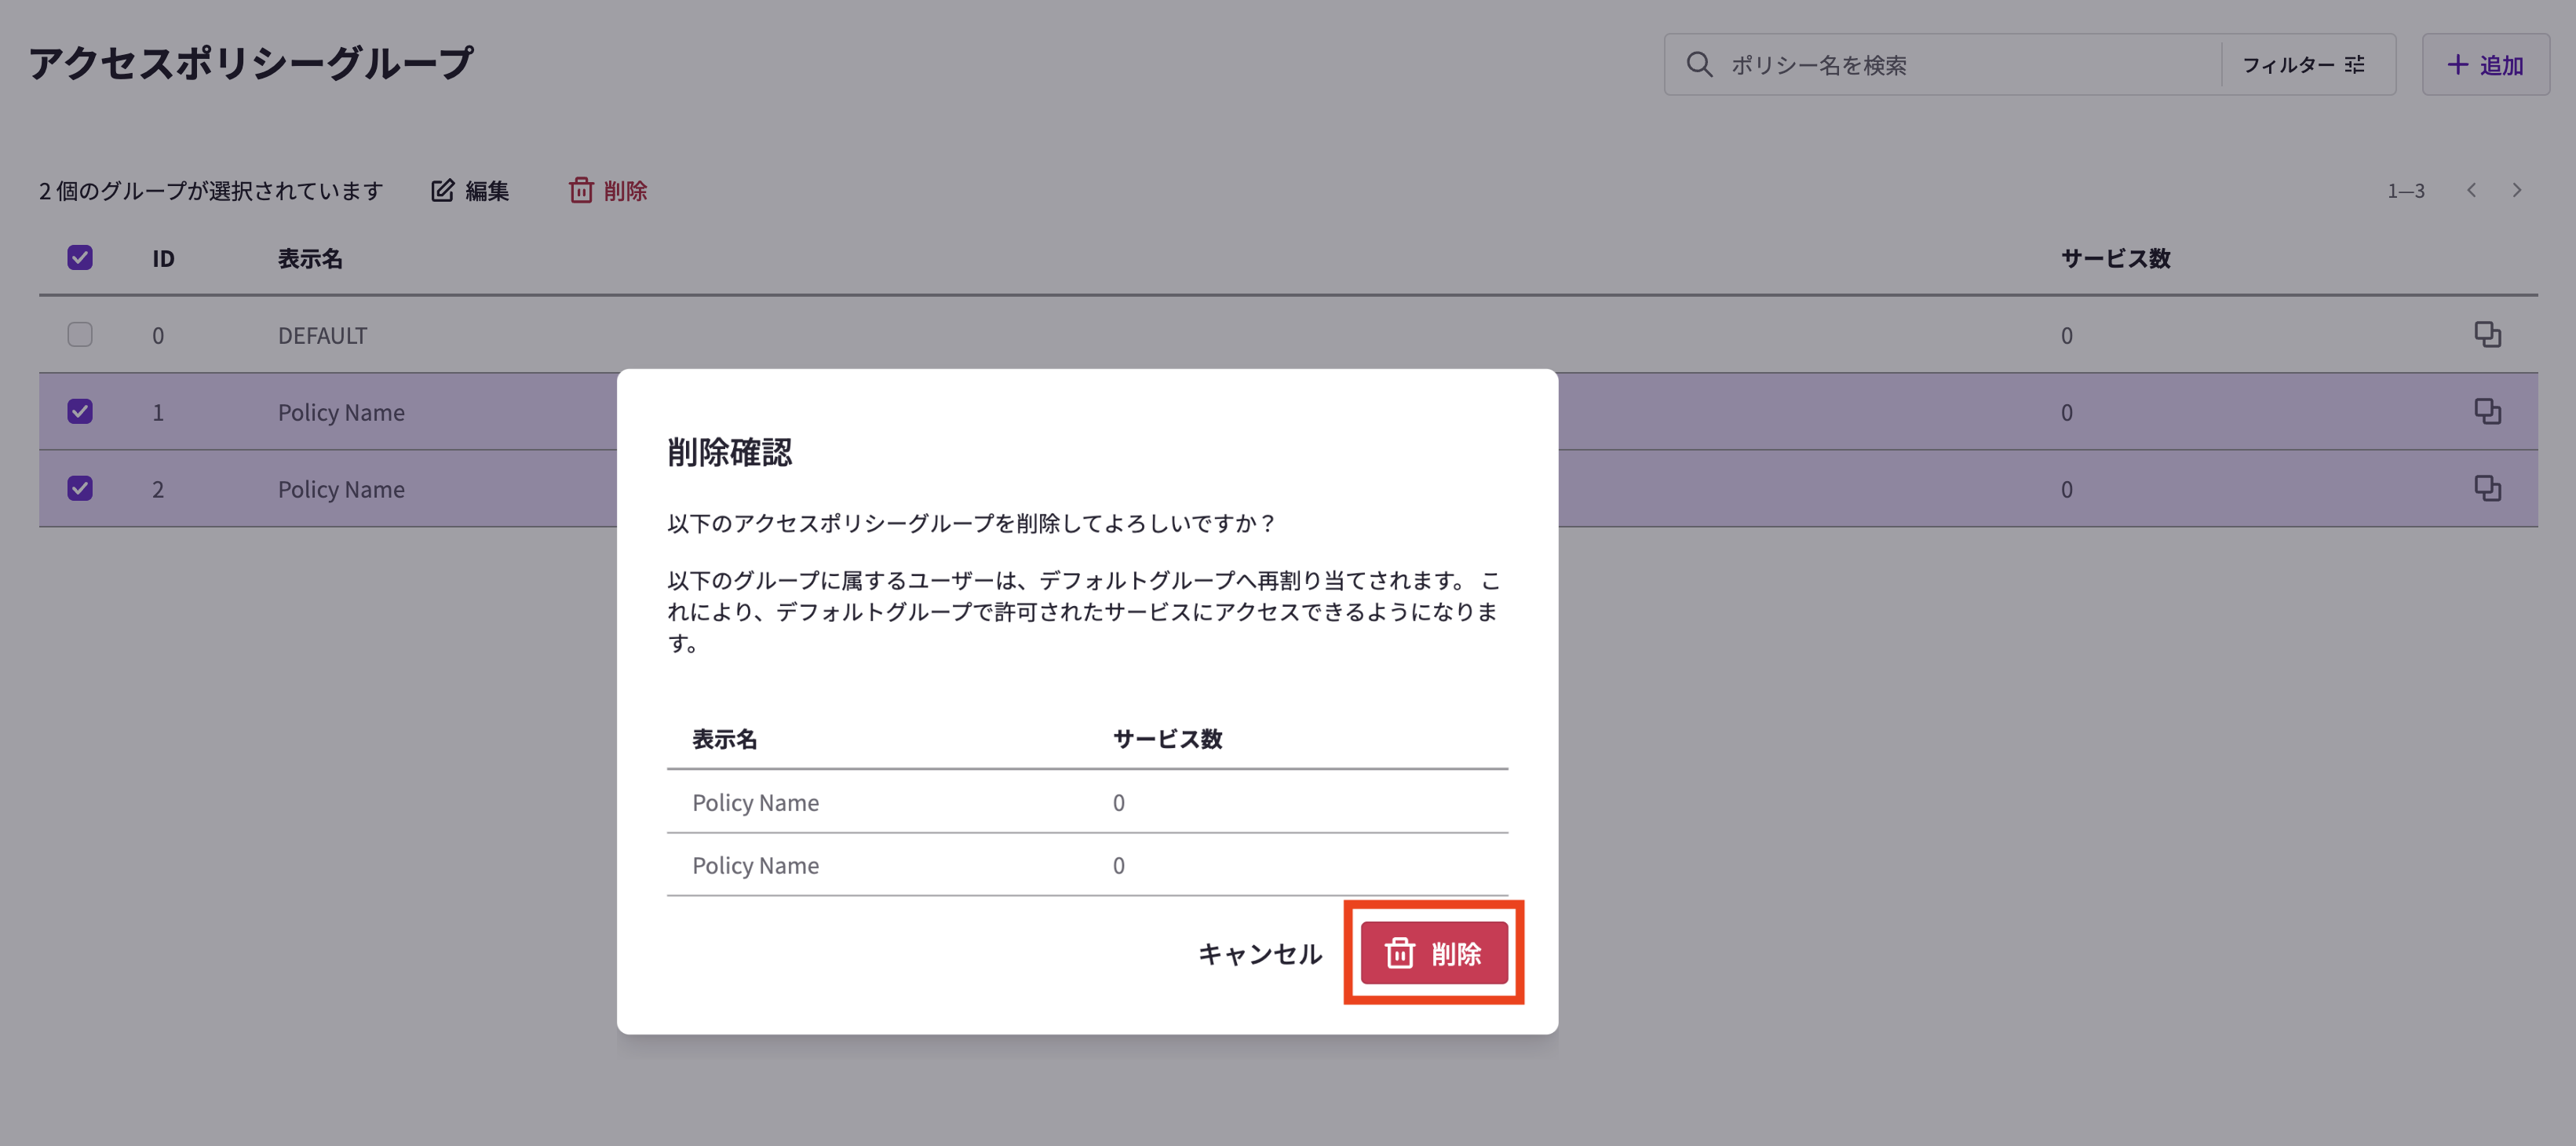Screen dimensions: 2576x1146
Task: Go to the next page chevron
Action: [x=2517, y=190]
